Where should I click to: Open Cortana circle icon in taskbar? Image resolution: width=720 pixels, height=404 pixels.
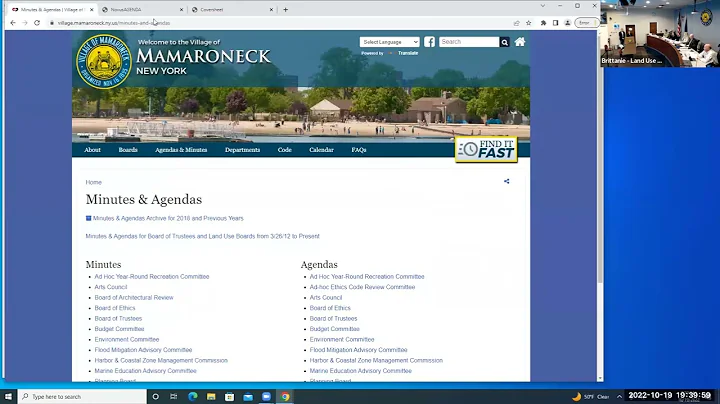tap(155, 396)
